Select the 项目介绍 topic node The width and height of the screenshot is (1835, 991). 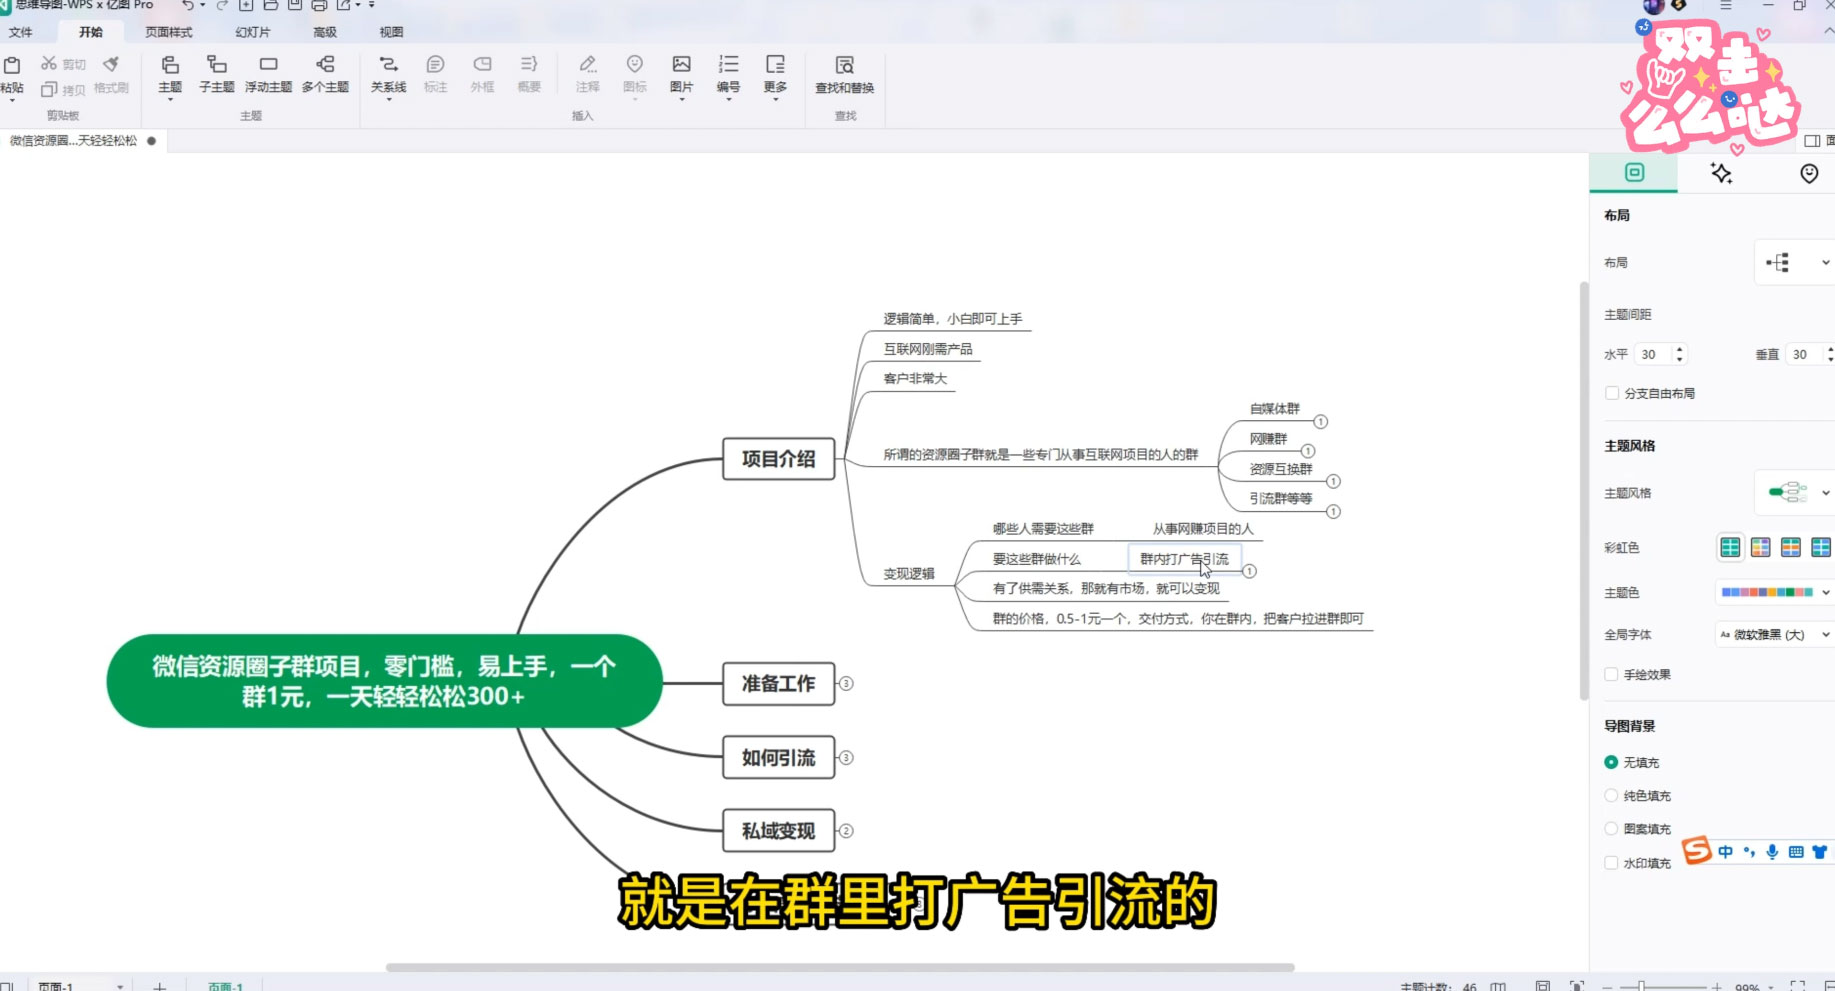coord(779,459)
